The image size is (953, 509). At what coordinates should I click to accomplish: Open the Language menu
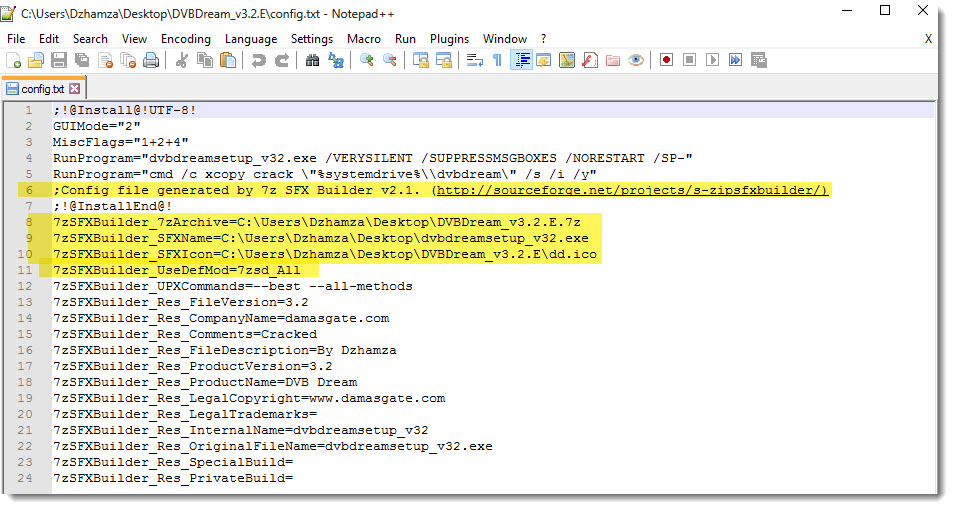[x=251, y=39]
